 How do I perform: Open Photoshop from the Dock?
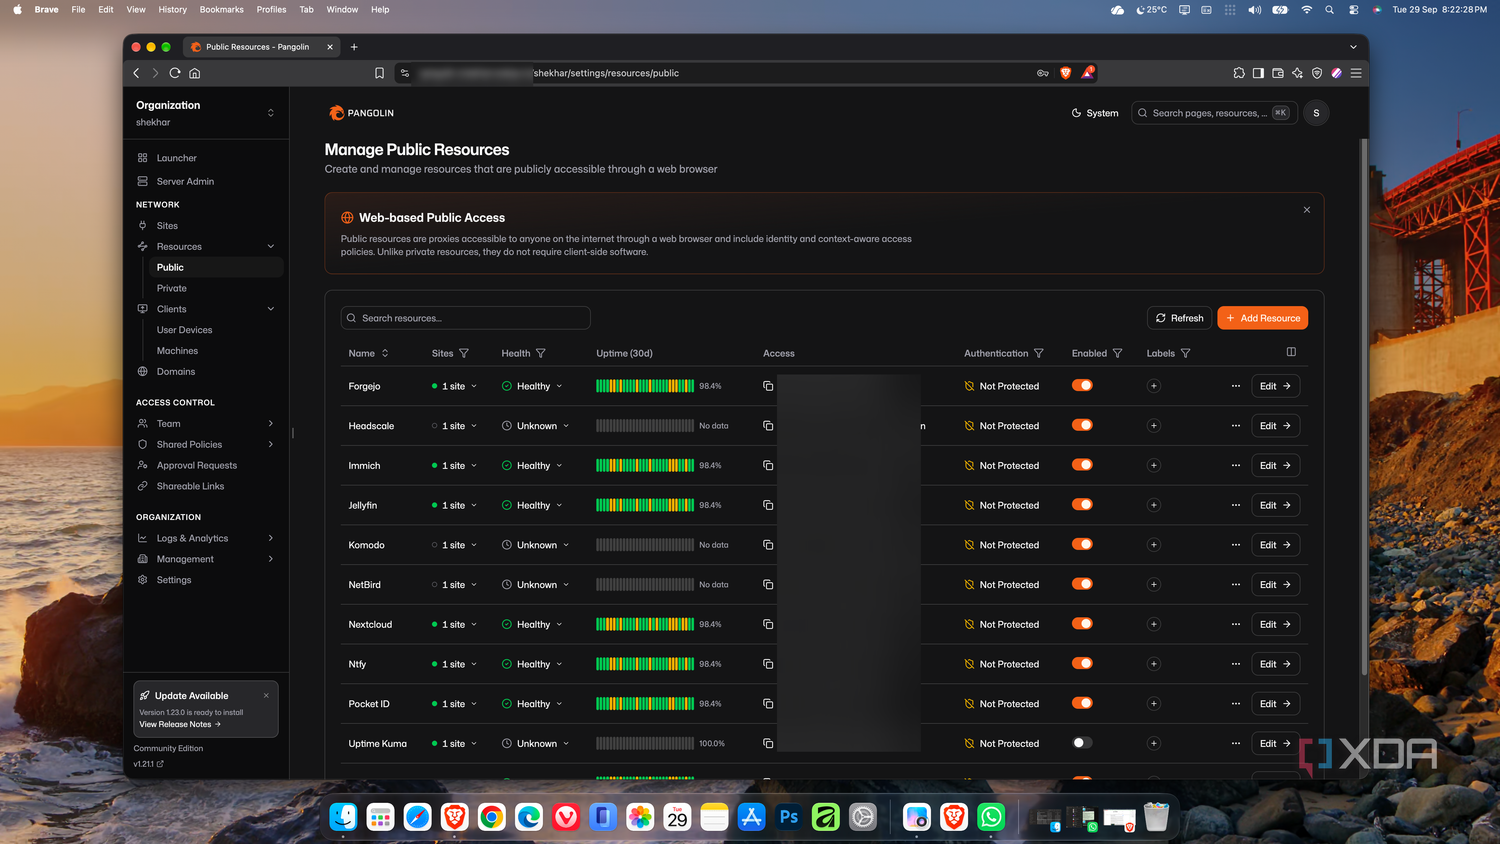tap(789, 817)
